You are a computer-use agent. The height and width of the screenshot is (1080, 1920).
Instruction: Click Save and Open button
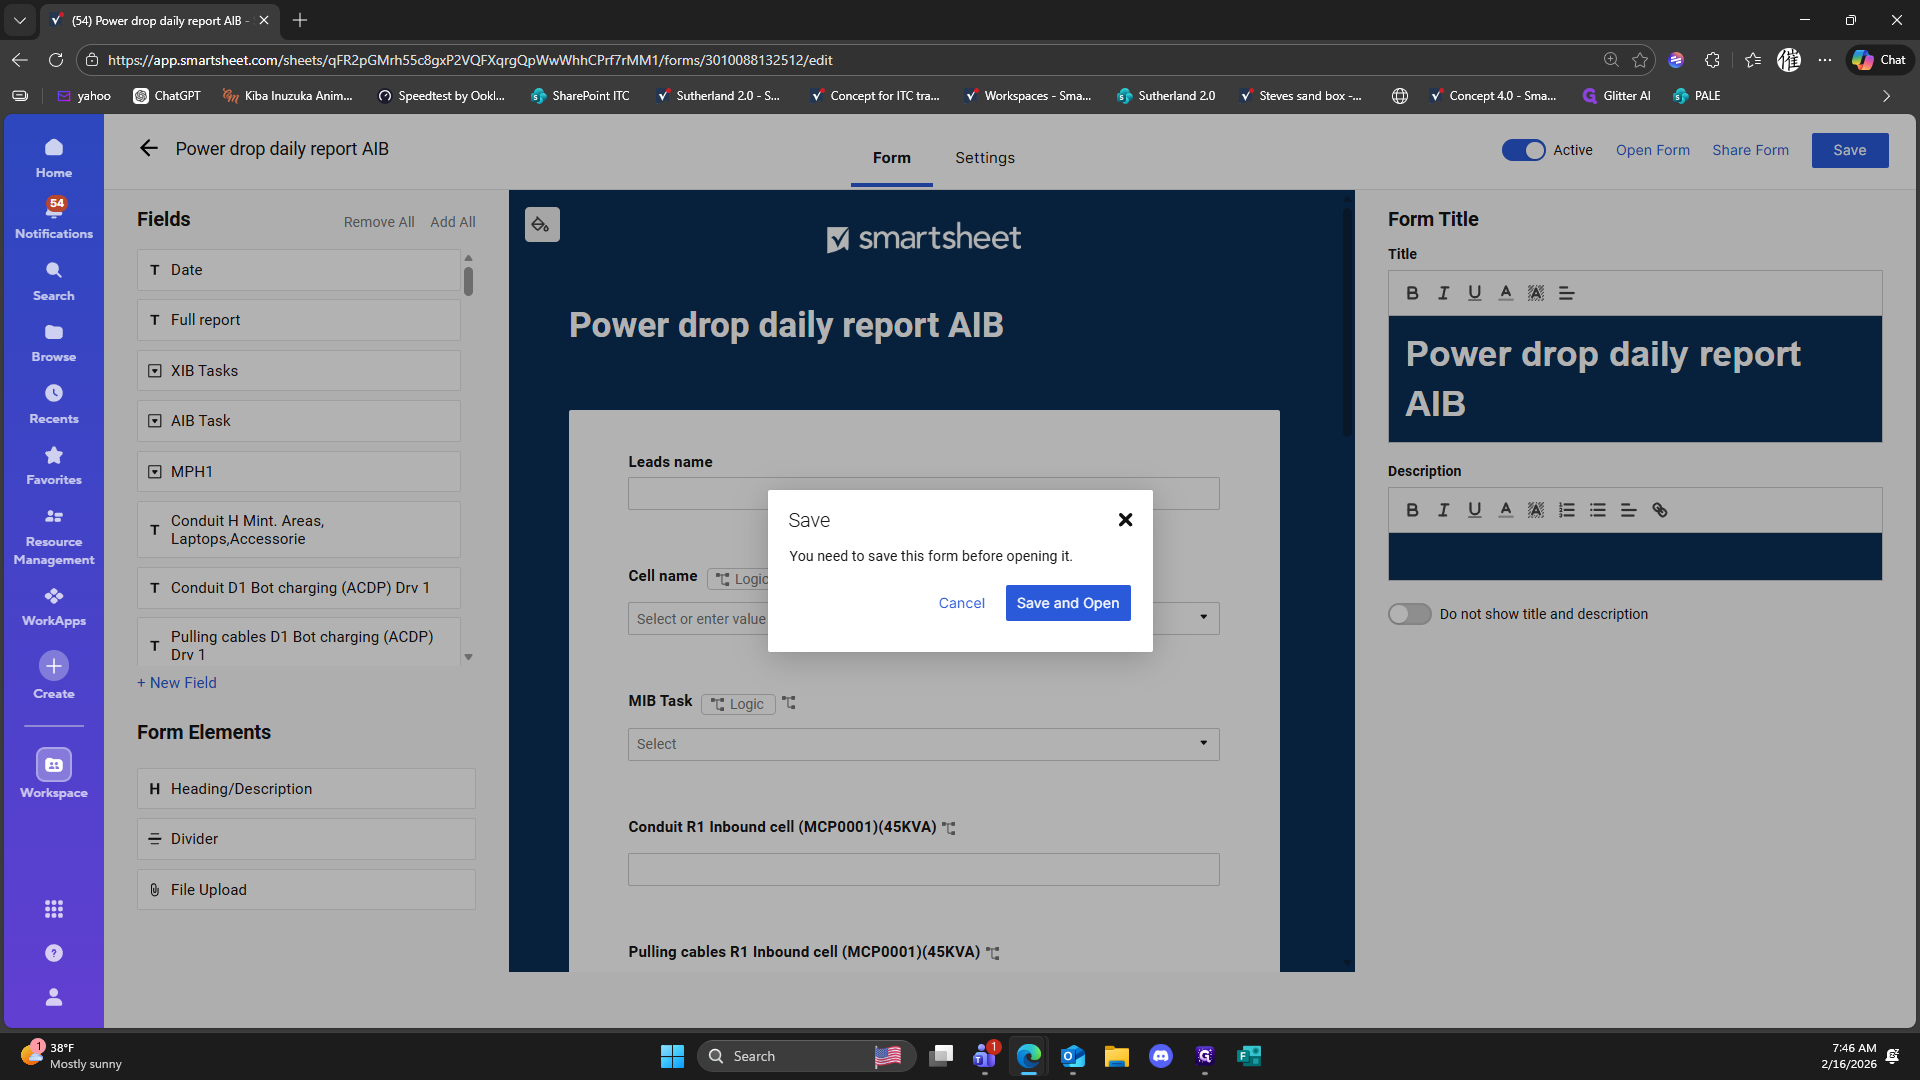(x=1067, y=603)
